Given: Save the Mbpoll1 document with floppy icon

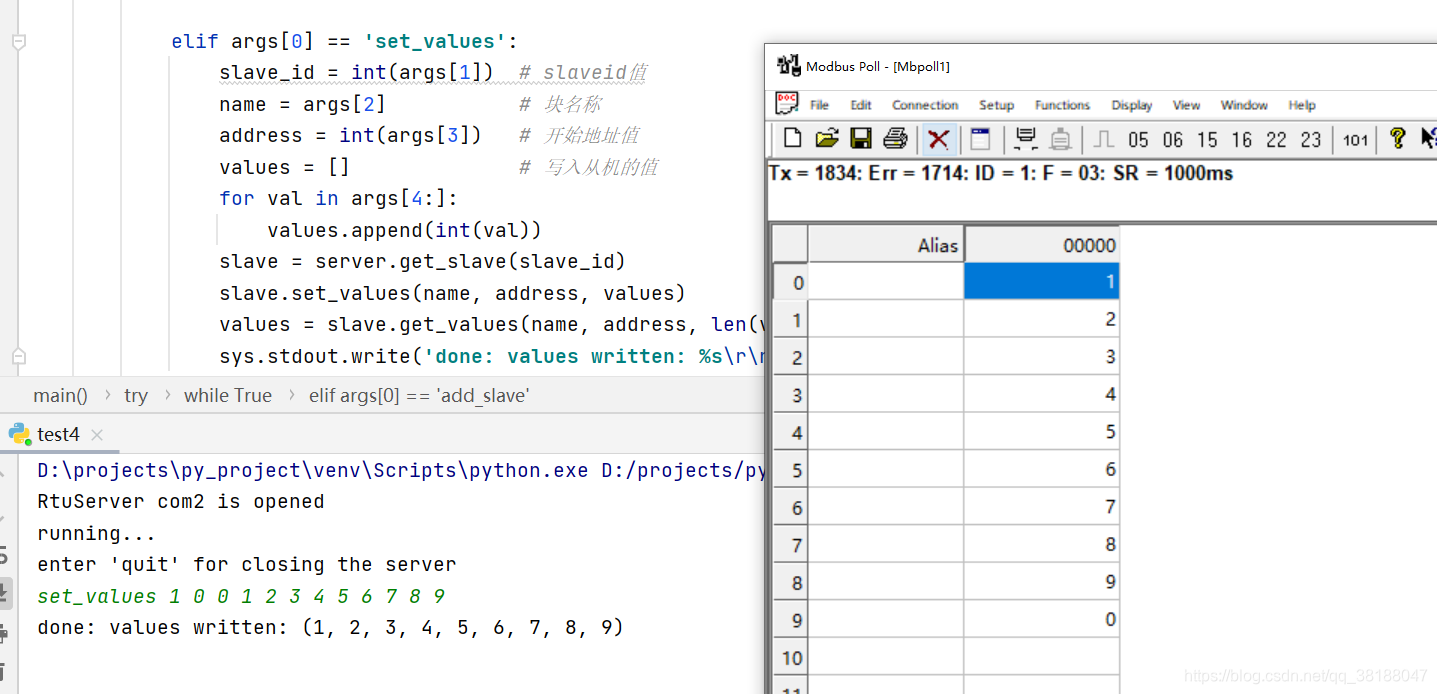Looking at the screenshot, I should click(x=860, y=139).
